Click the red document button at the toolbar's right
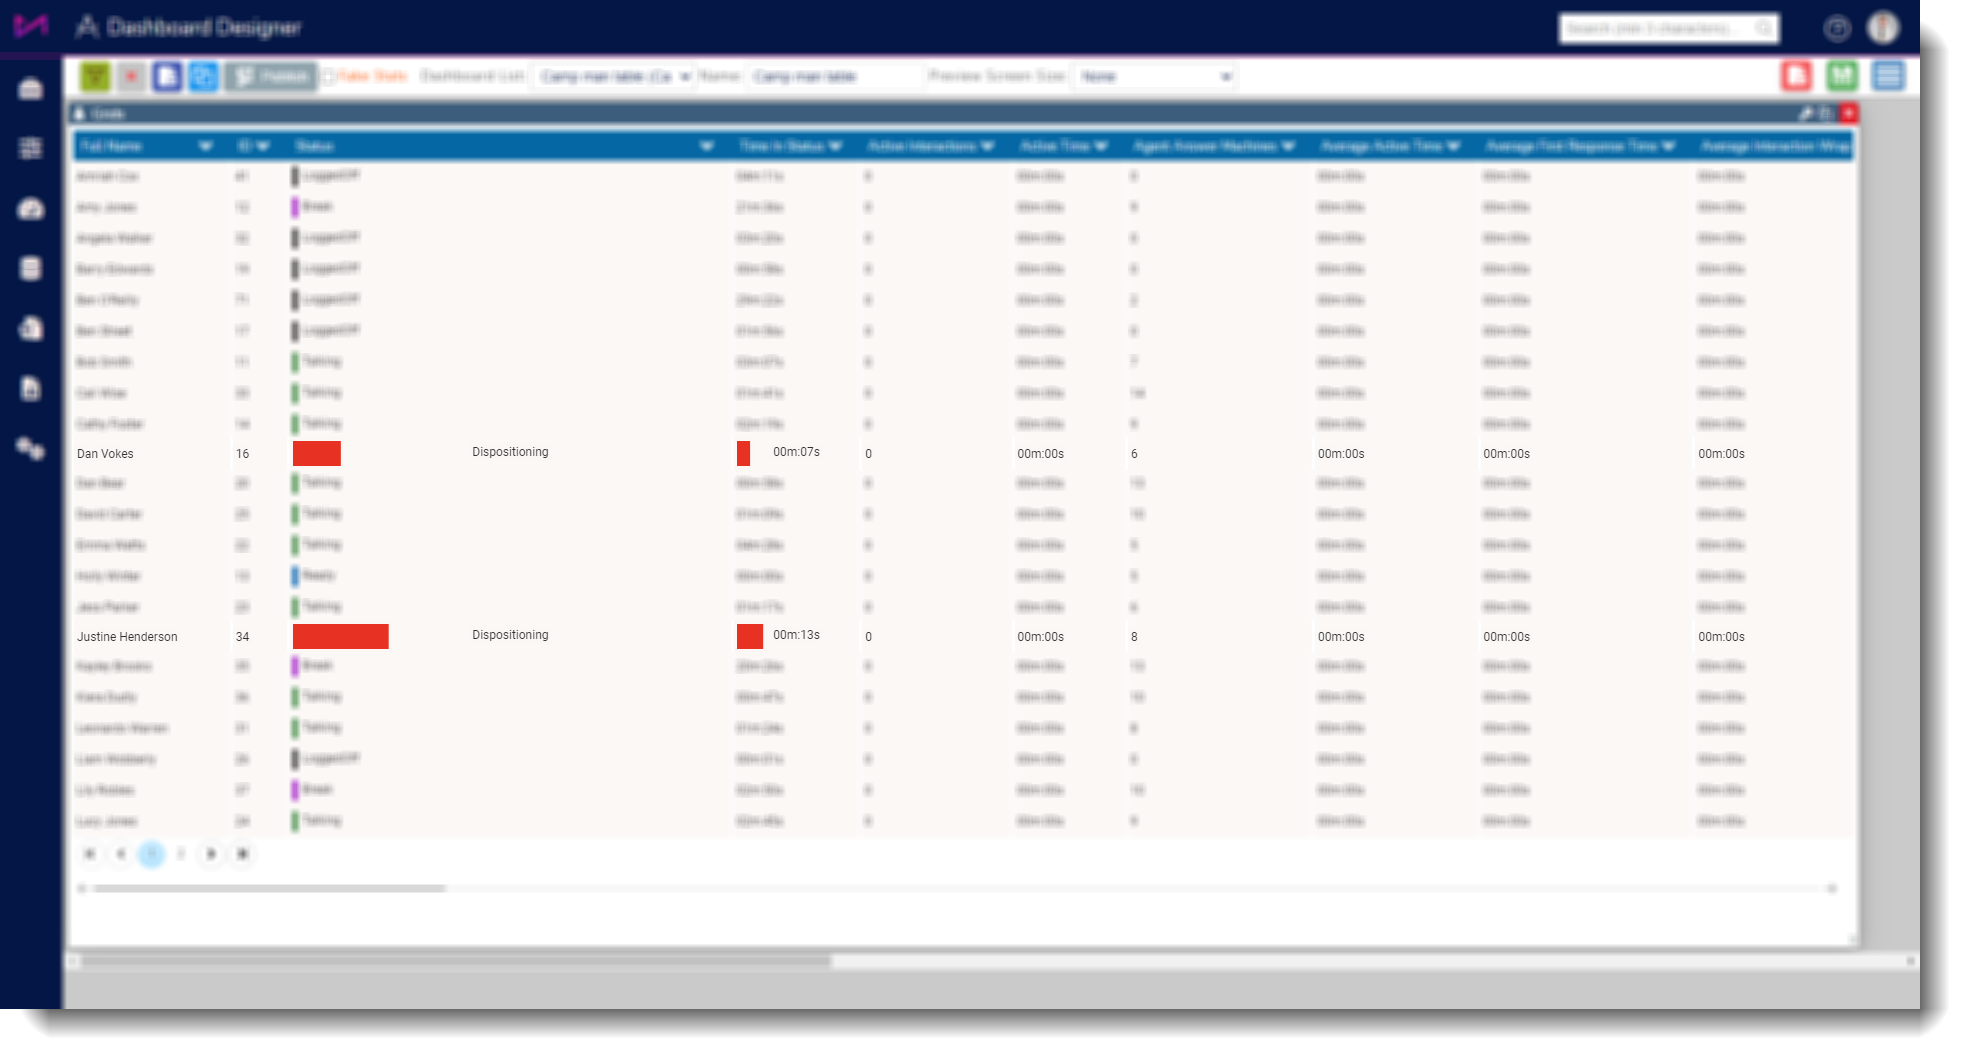 tap(1797, 76)
